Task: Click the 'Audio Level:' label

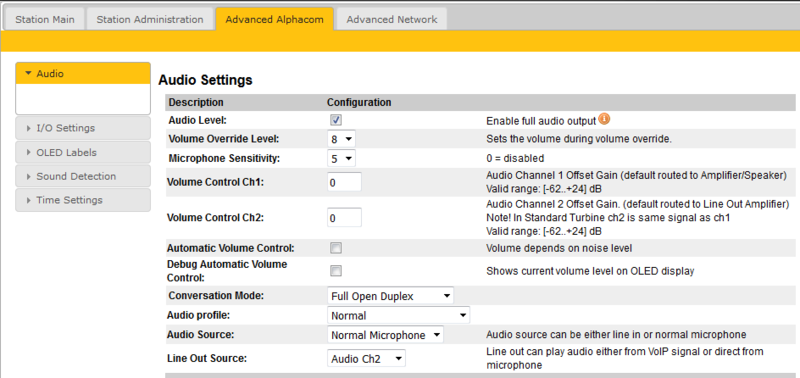Action: [x=197, y=121]
